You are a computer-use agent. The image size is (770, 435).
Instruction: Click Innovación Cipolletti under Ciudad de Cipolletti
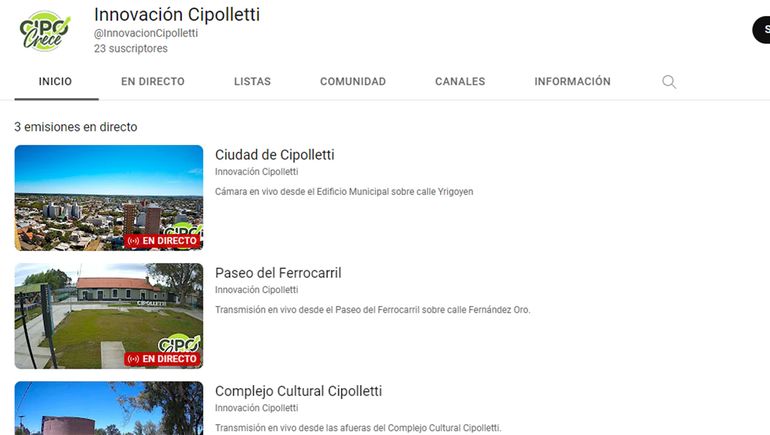(x=256, y=172)
